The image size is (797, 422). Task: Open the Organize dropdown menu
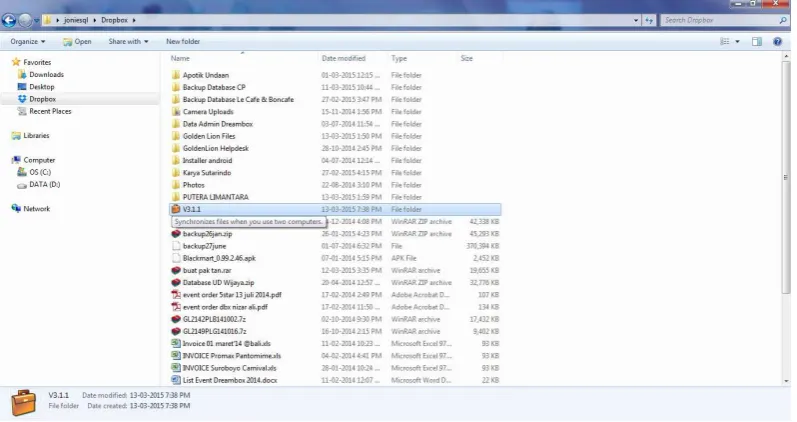pyautogui.click(x=27, y=42)
